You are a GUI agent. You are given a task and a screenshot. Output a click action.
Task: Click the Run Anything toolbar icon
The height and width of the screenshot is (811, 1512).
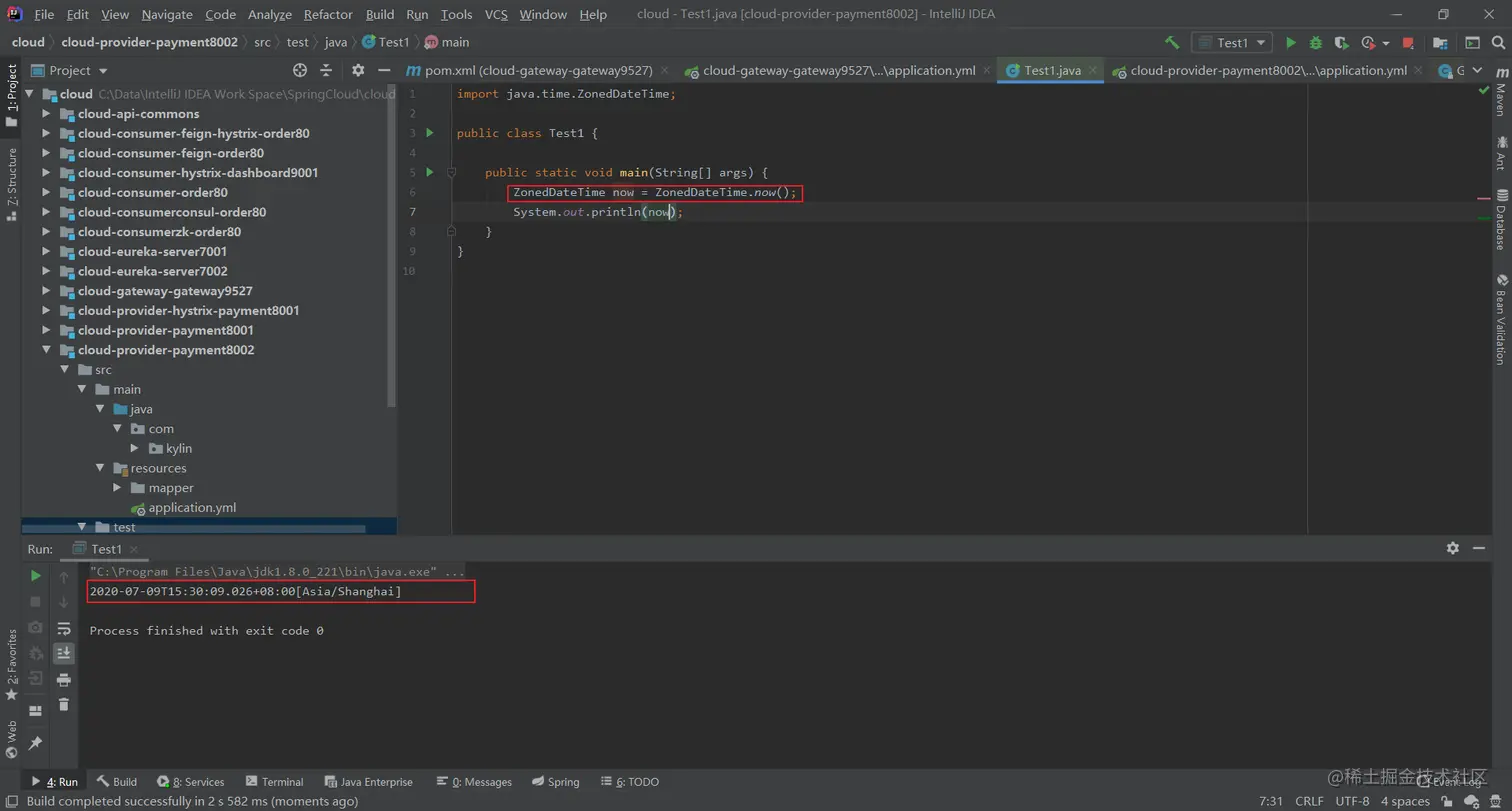1472,43
